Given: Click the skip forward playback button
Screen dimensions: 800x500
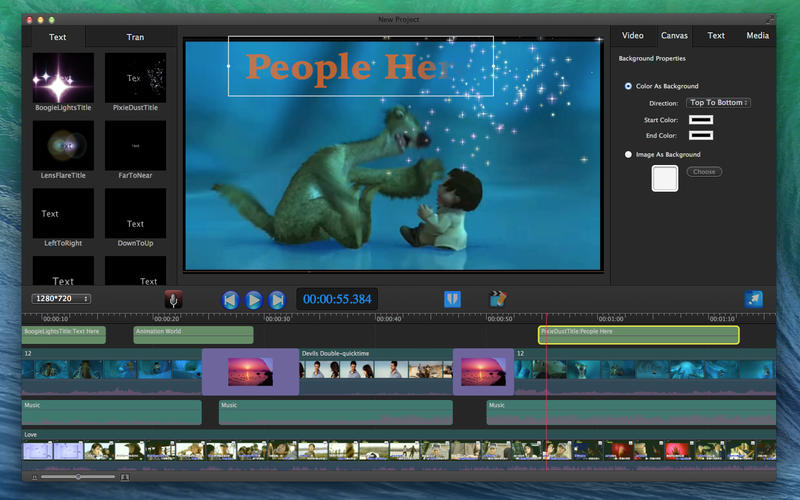Looking at the screenshot, I should click(x=278, y=299).
